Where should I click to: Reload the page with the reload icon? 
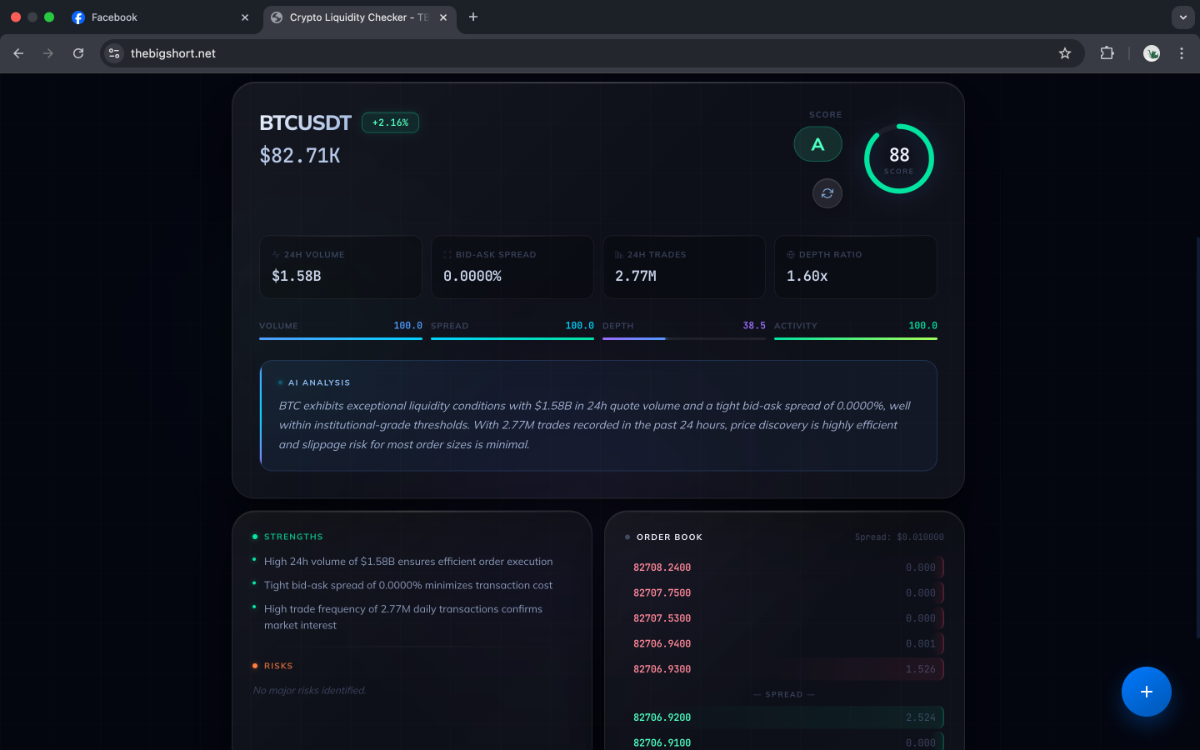[78, 53]
